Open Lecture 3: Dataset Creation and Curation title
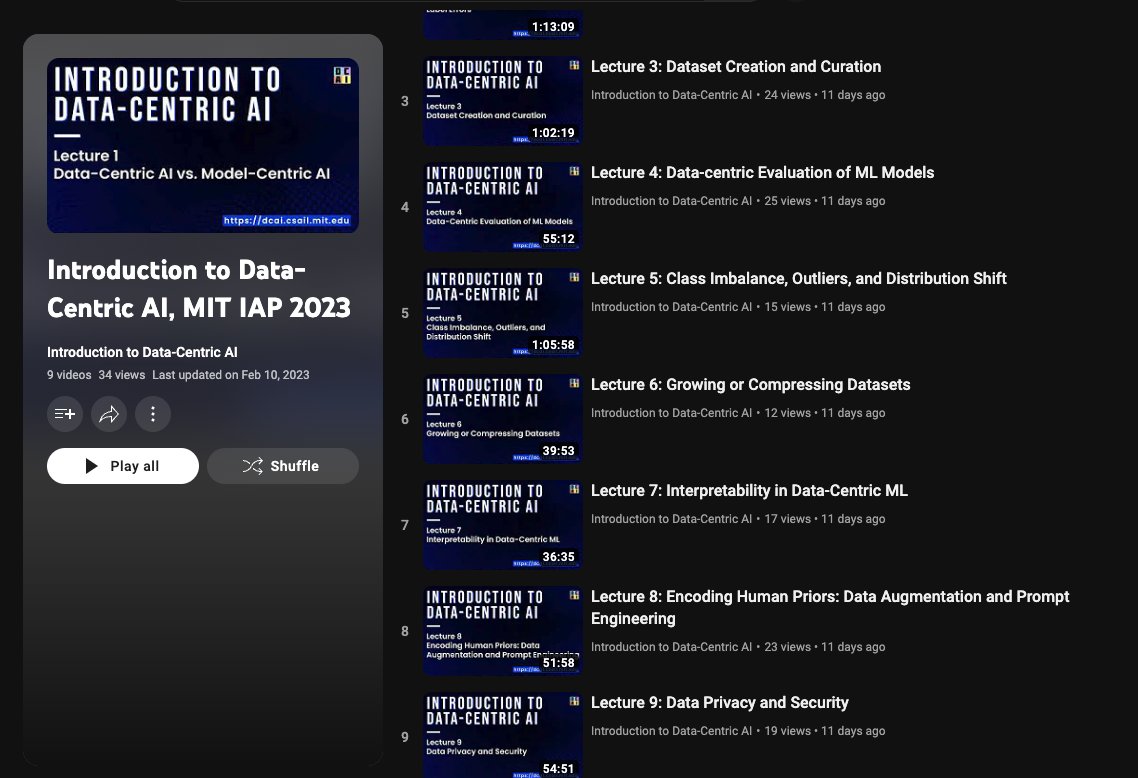Image resolution: width=1138 pixels, height=778 pixels. (736, 67)
